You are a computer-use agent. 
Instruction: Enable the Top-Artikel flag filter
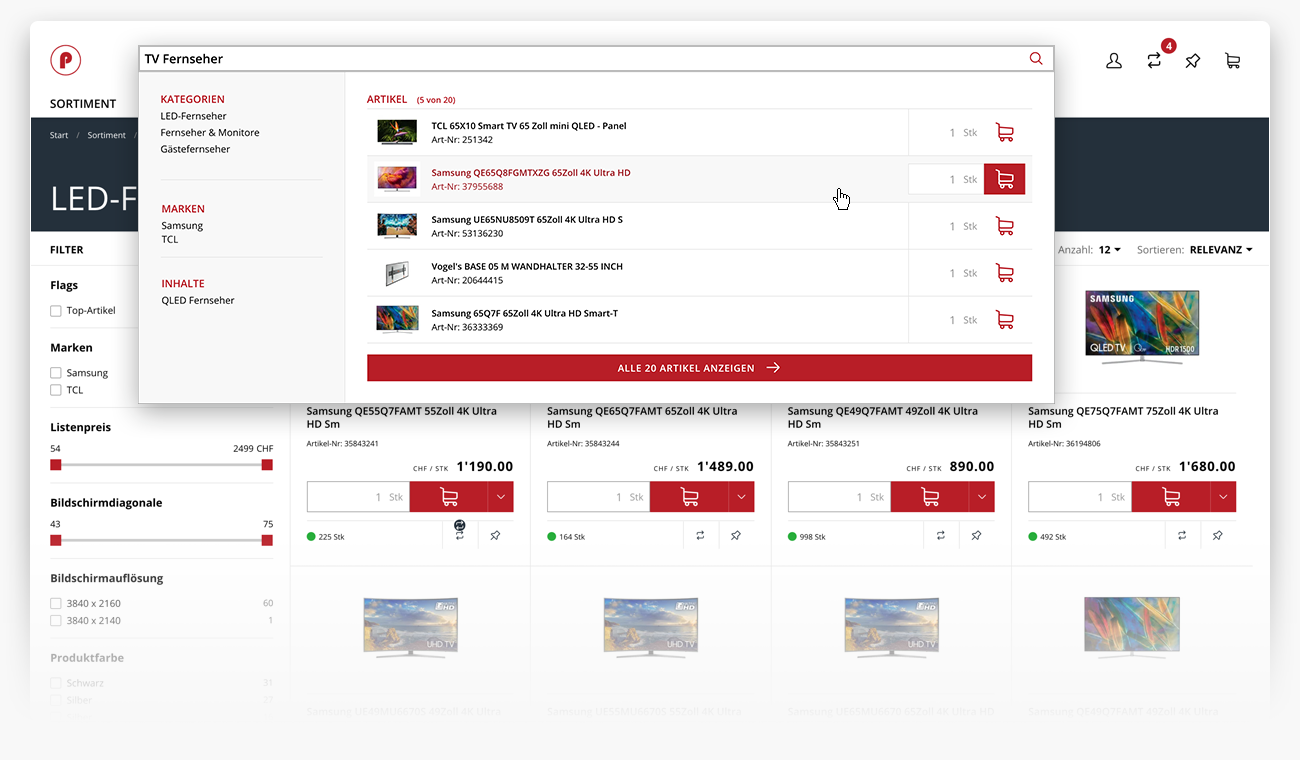56,311
